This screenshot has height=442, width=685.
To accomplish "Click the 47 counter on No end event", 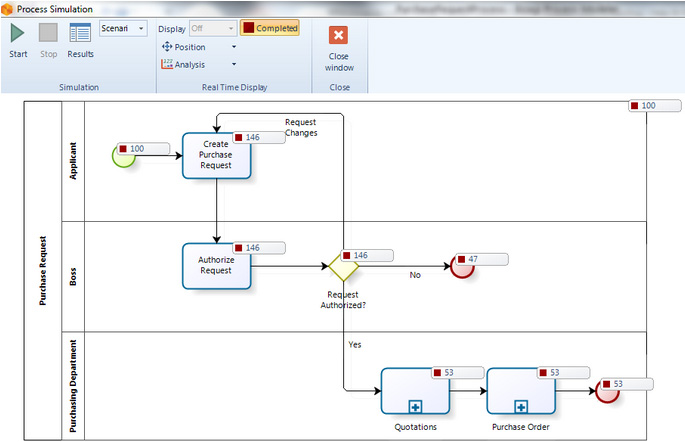I will (x=482, y=259).
